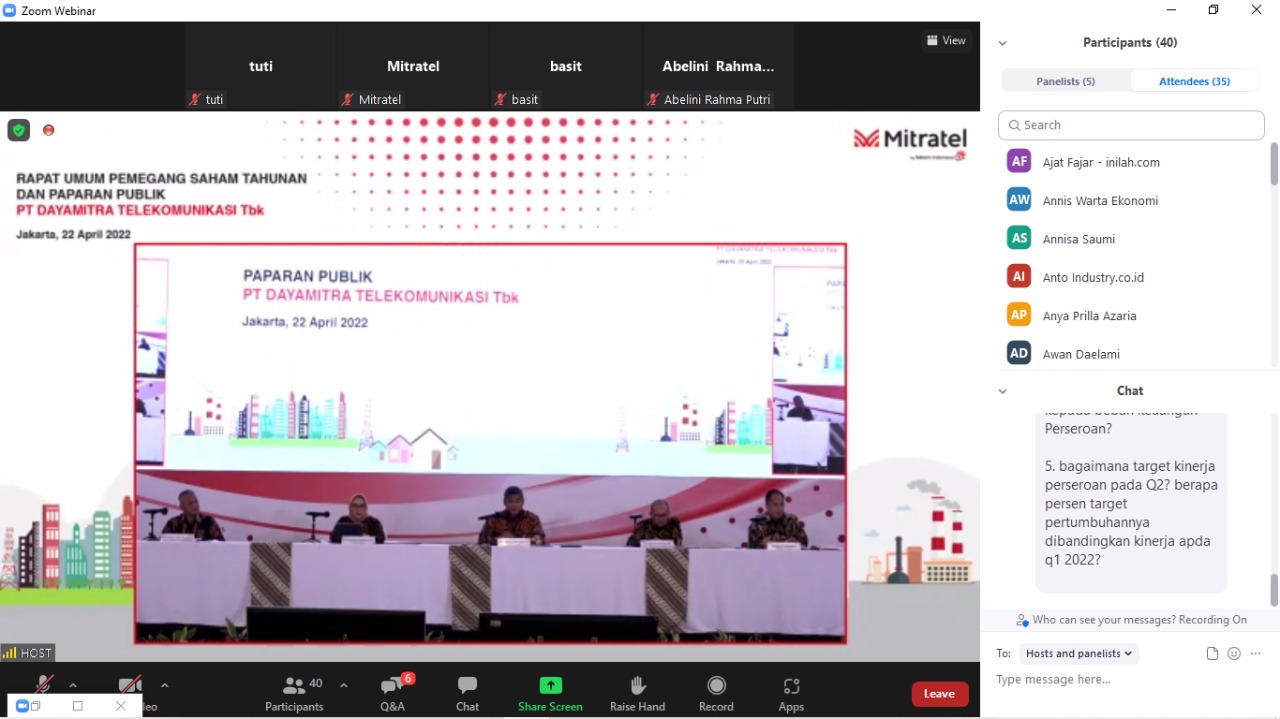Click the participants list scrollbar

click(x=1274, y=165)
